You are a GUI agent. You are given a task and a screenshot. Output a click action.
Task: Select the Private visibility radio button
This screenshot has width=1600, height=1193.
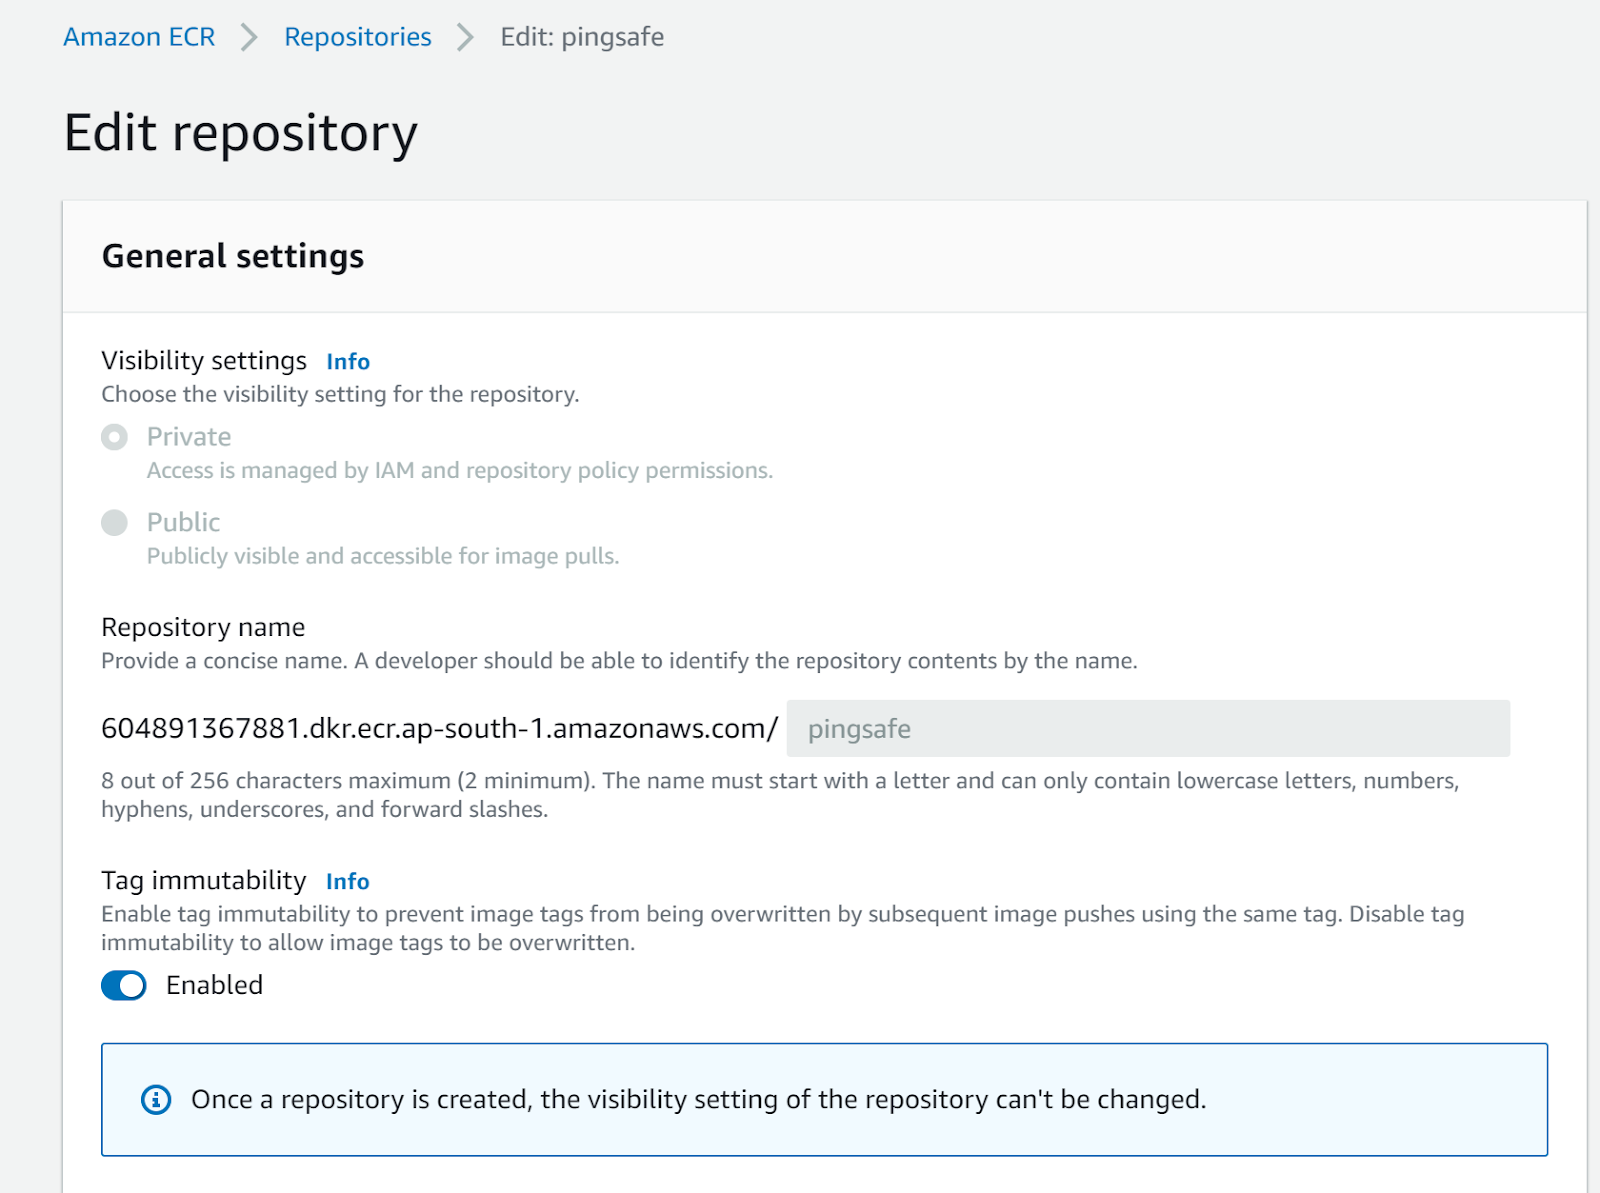pos(115,437)
